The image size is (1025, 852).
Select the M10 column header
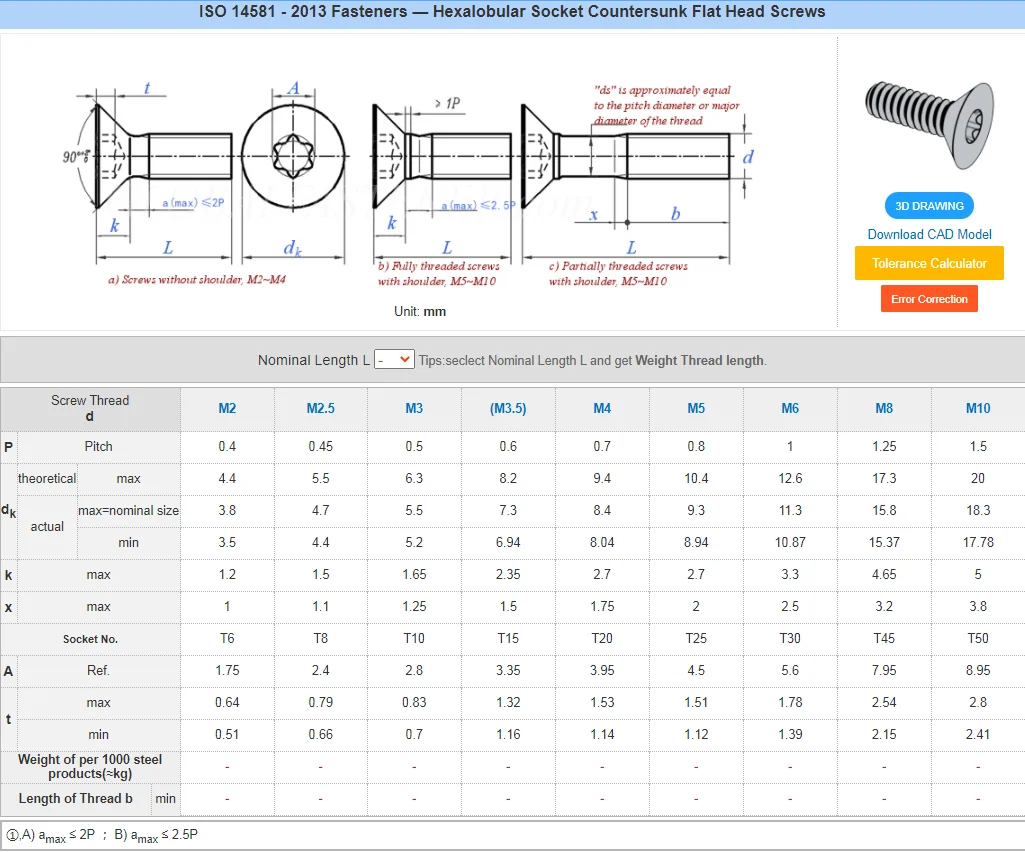pos(977,409)
